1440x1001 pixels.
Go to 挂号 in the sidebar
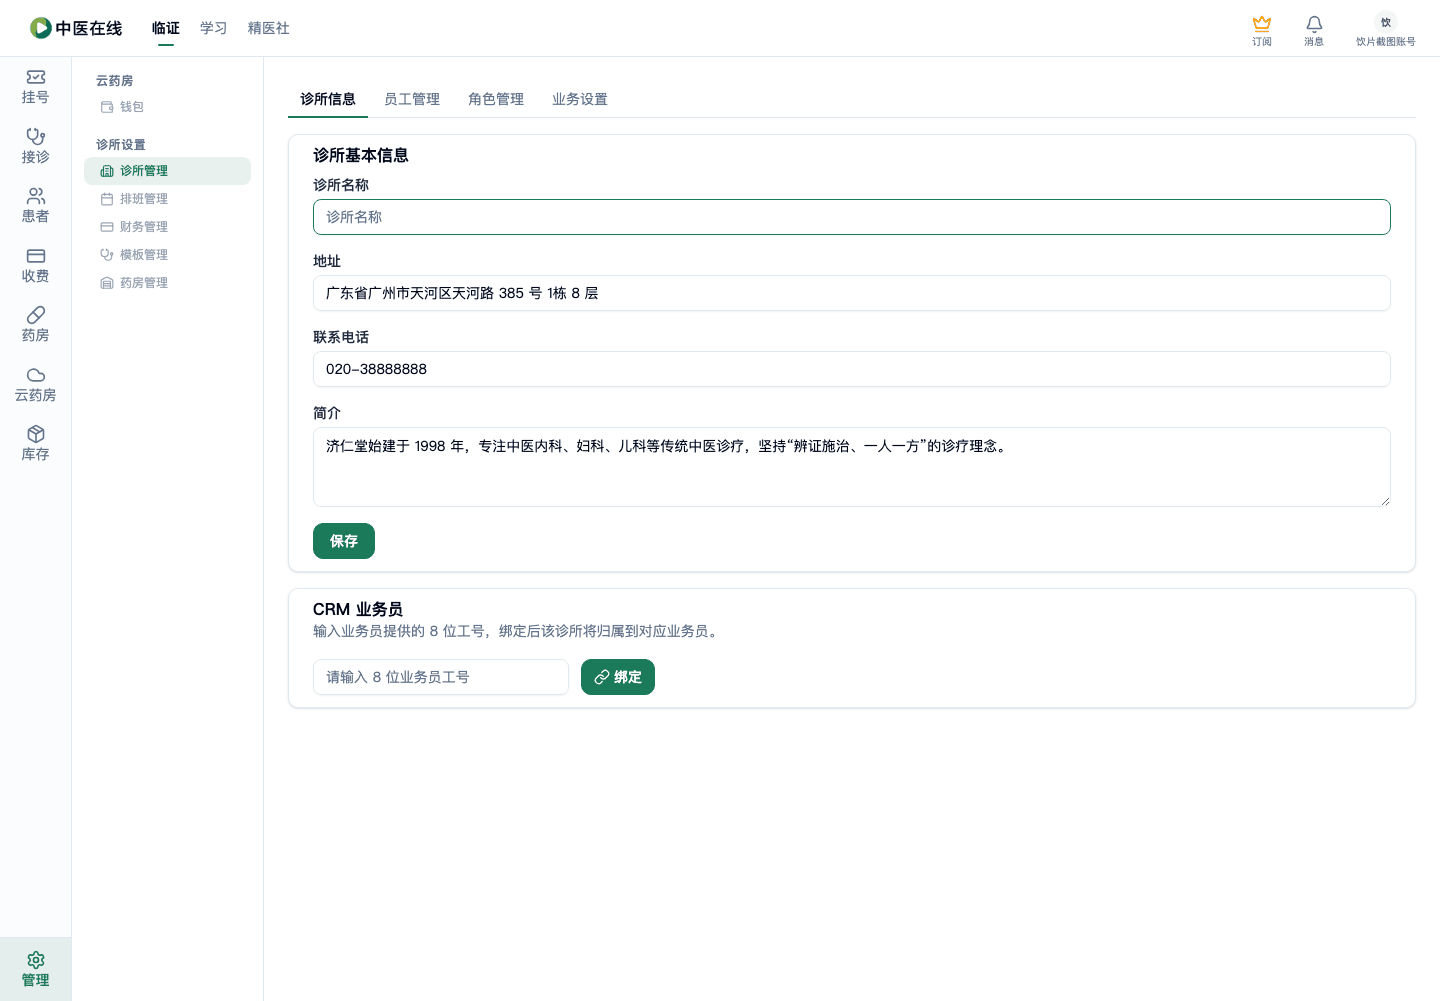(x=36, y=87)
